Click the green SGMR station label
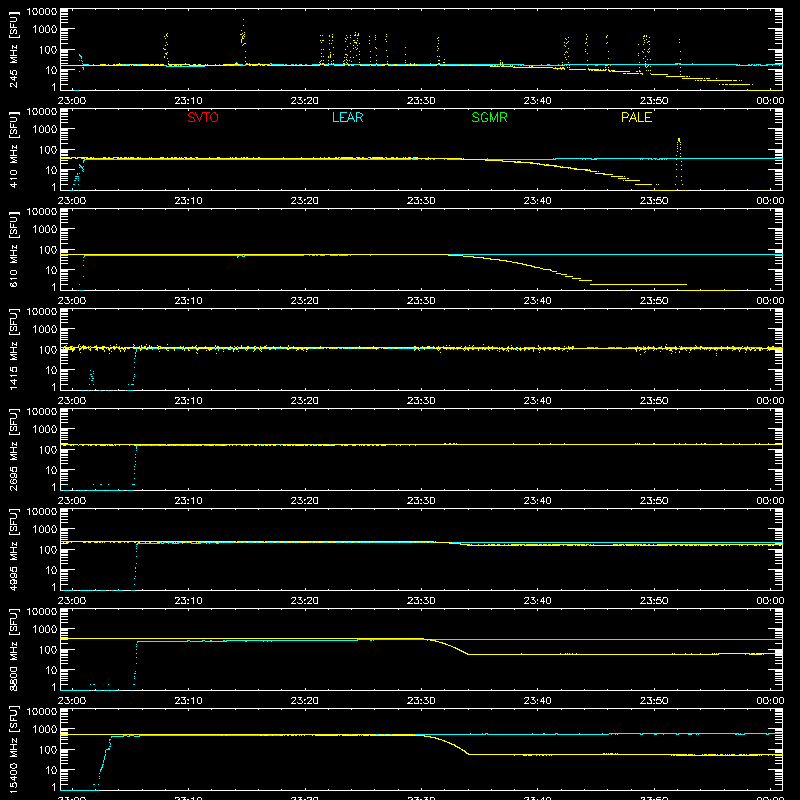The height and width of the screenshot is (800, 800). (x=489, y=117)
